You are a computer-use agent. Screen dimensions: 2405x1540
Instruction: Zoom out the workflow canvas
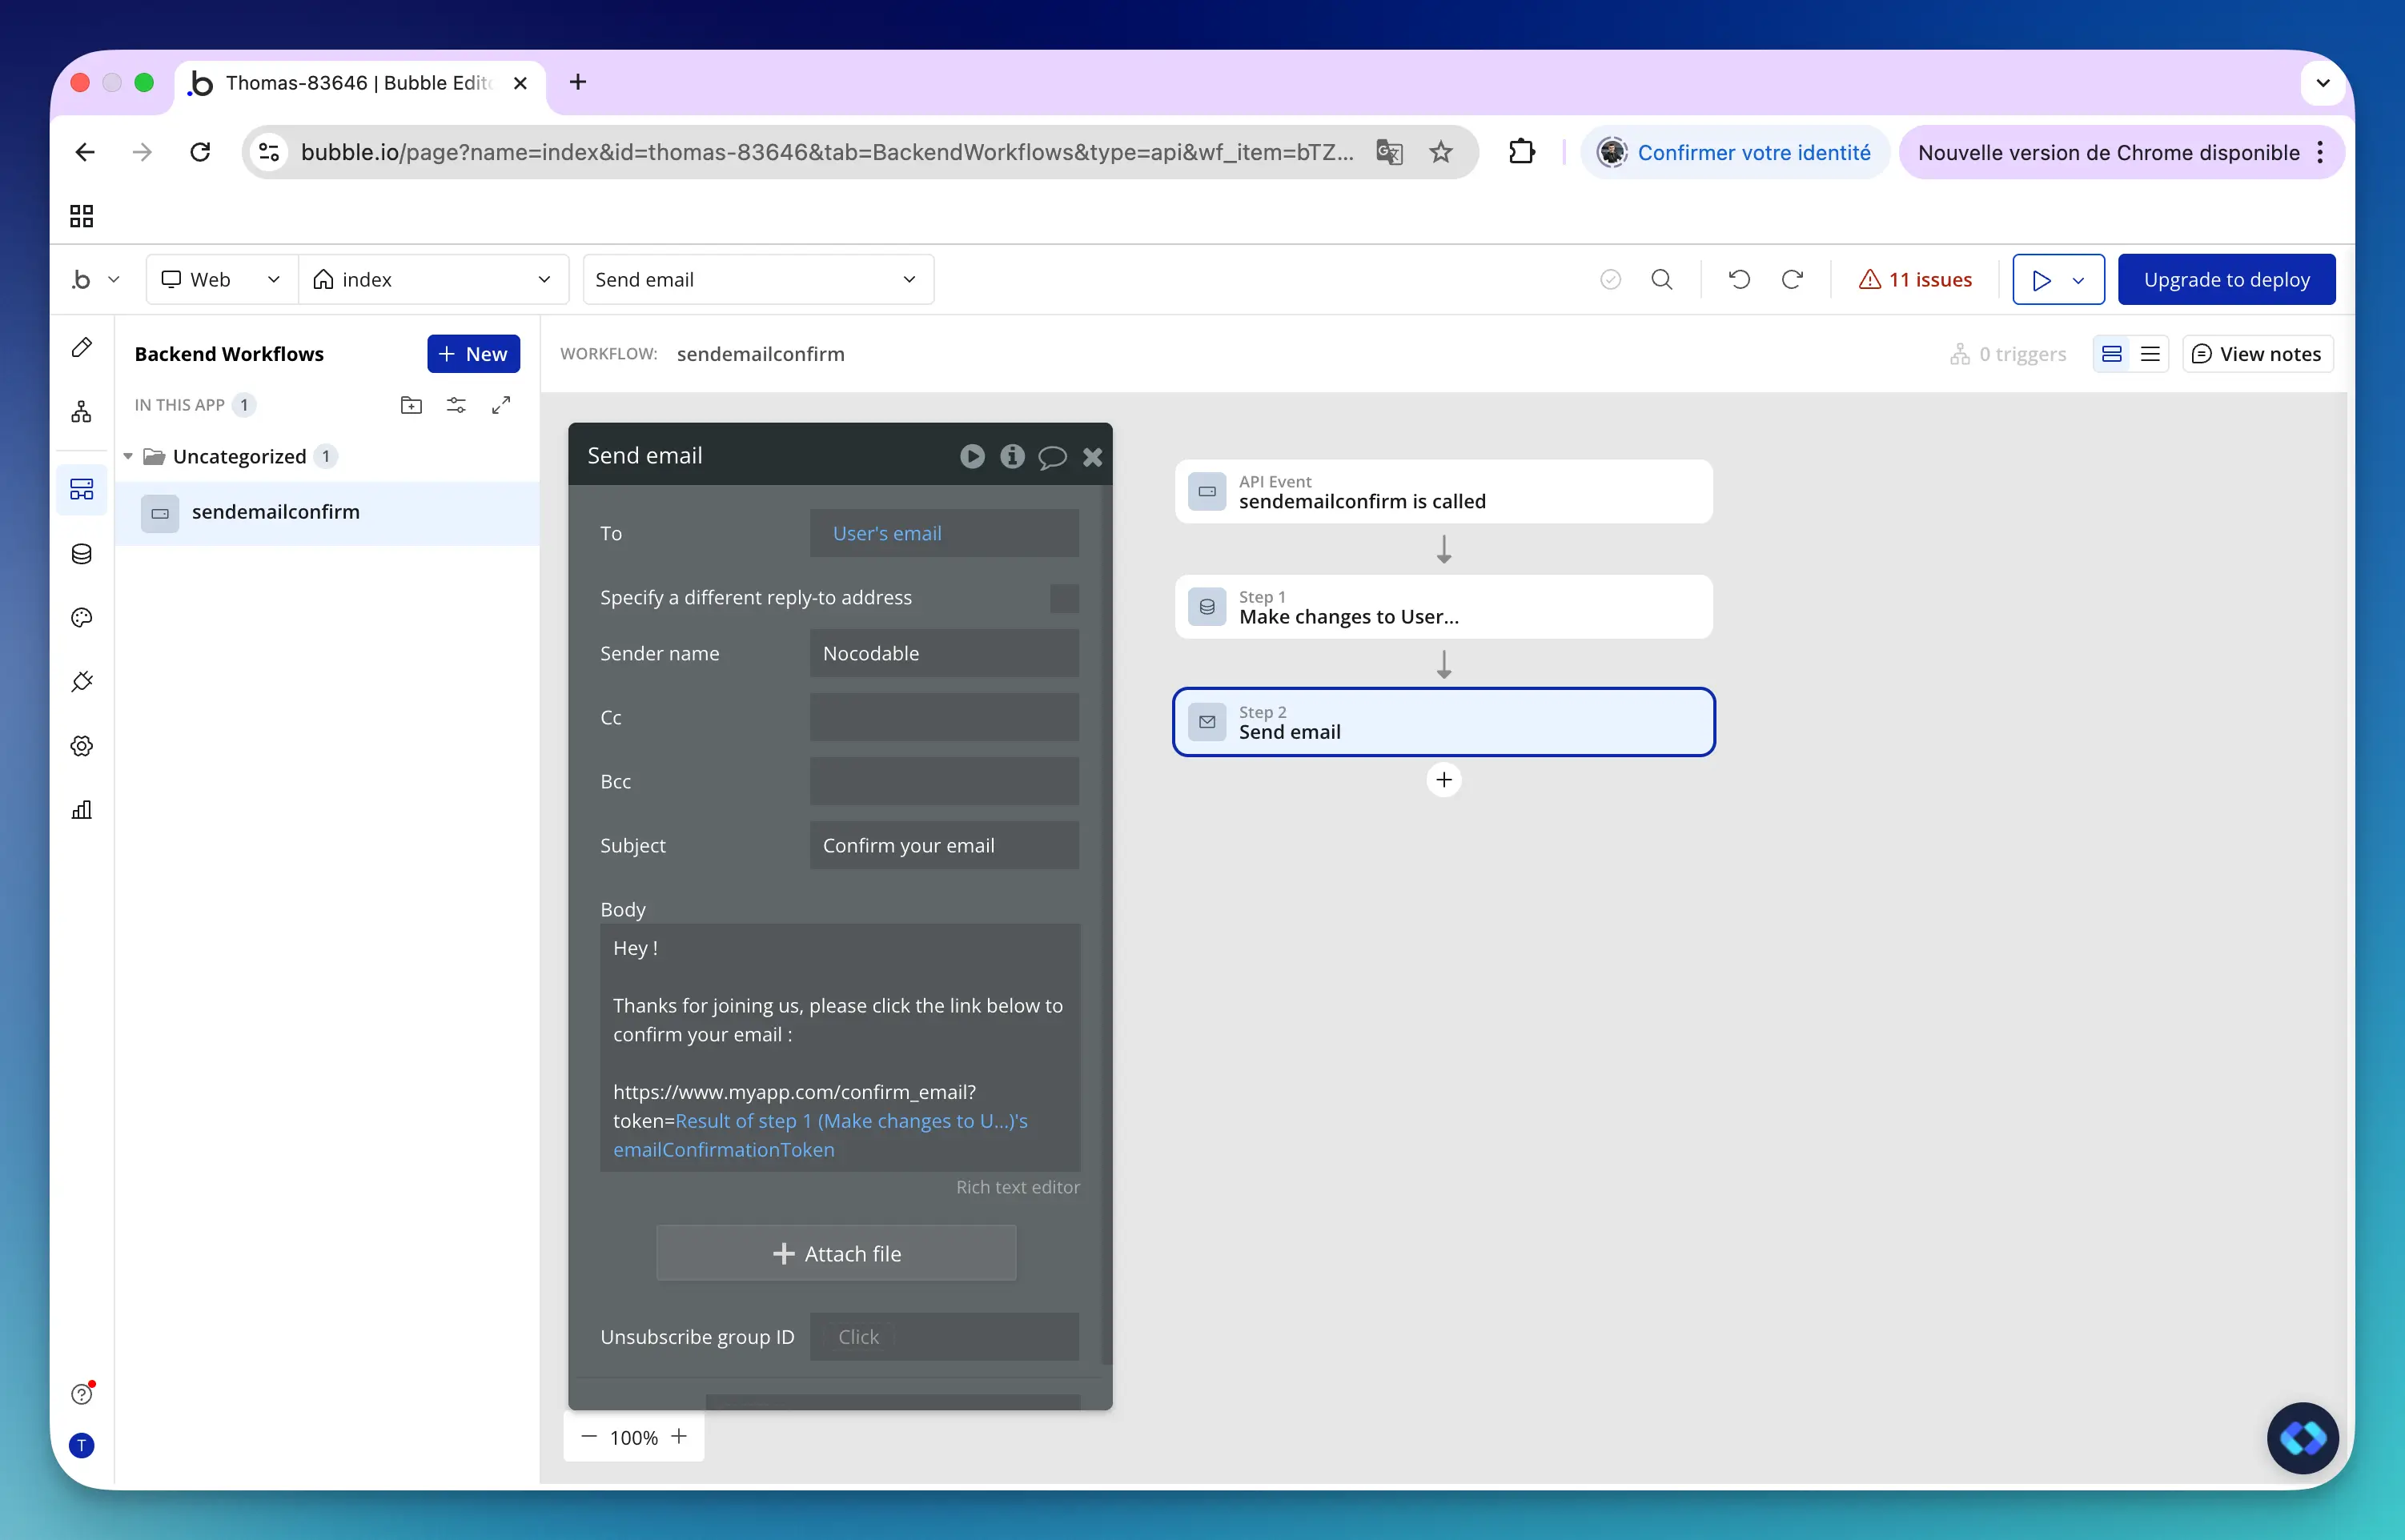click(589, 1437)
